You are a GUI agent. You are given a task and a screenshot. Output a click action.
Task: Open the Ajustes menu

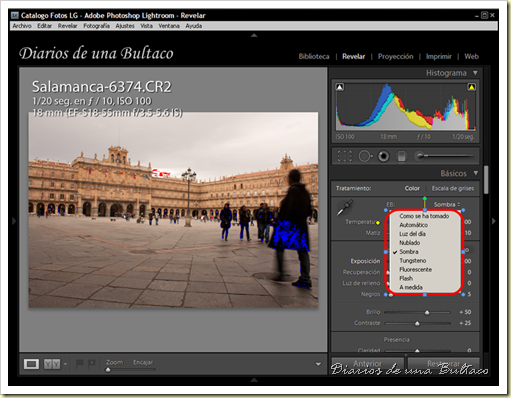click(x=125, y=26)
